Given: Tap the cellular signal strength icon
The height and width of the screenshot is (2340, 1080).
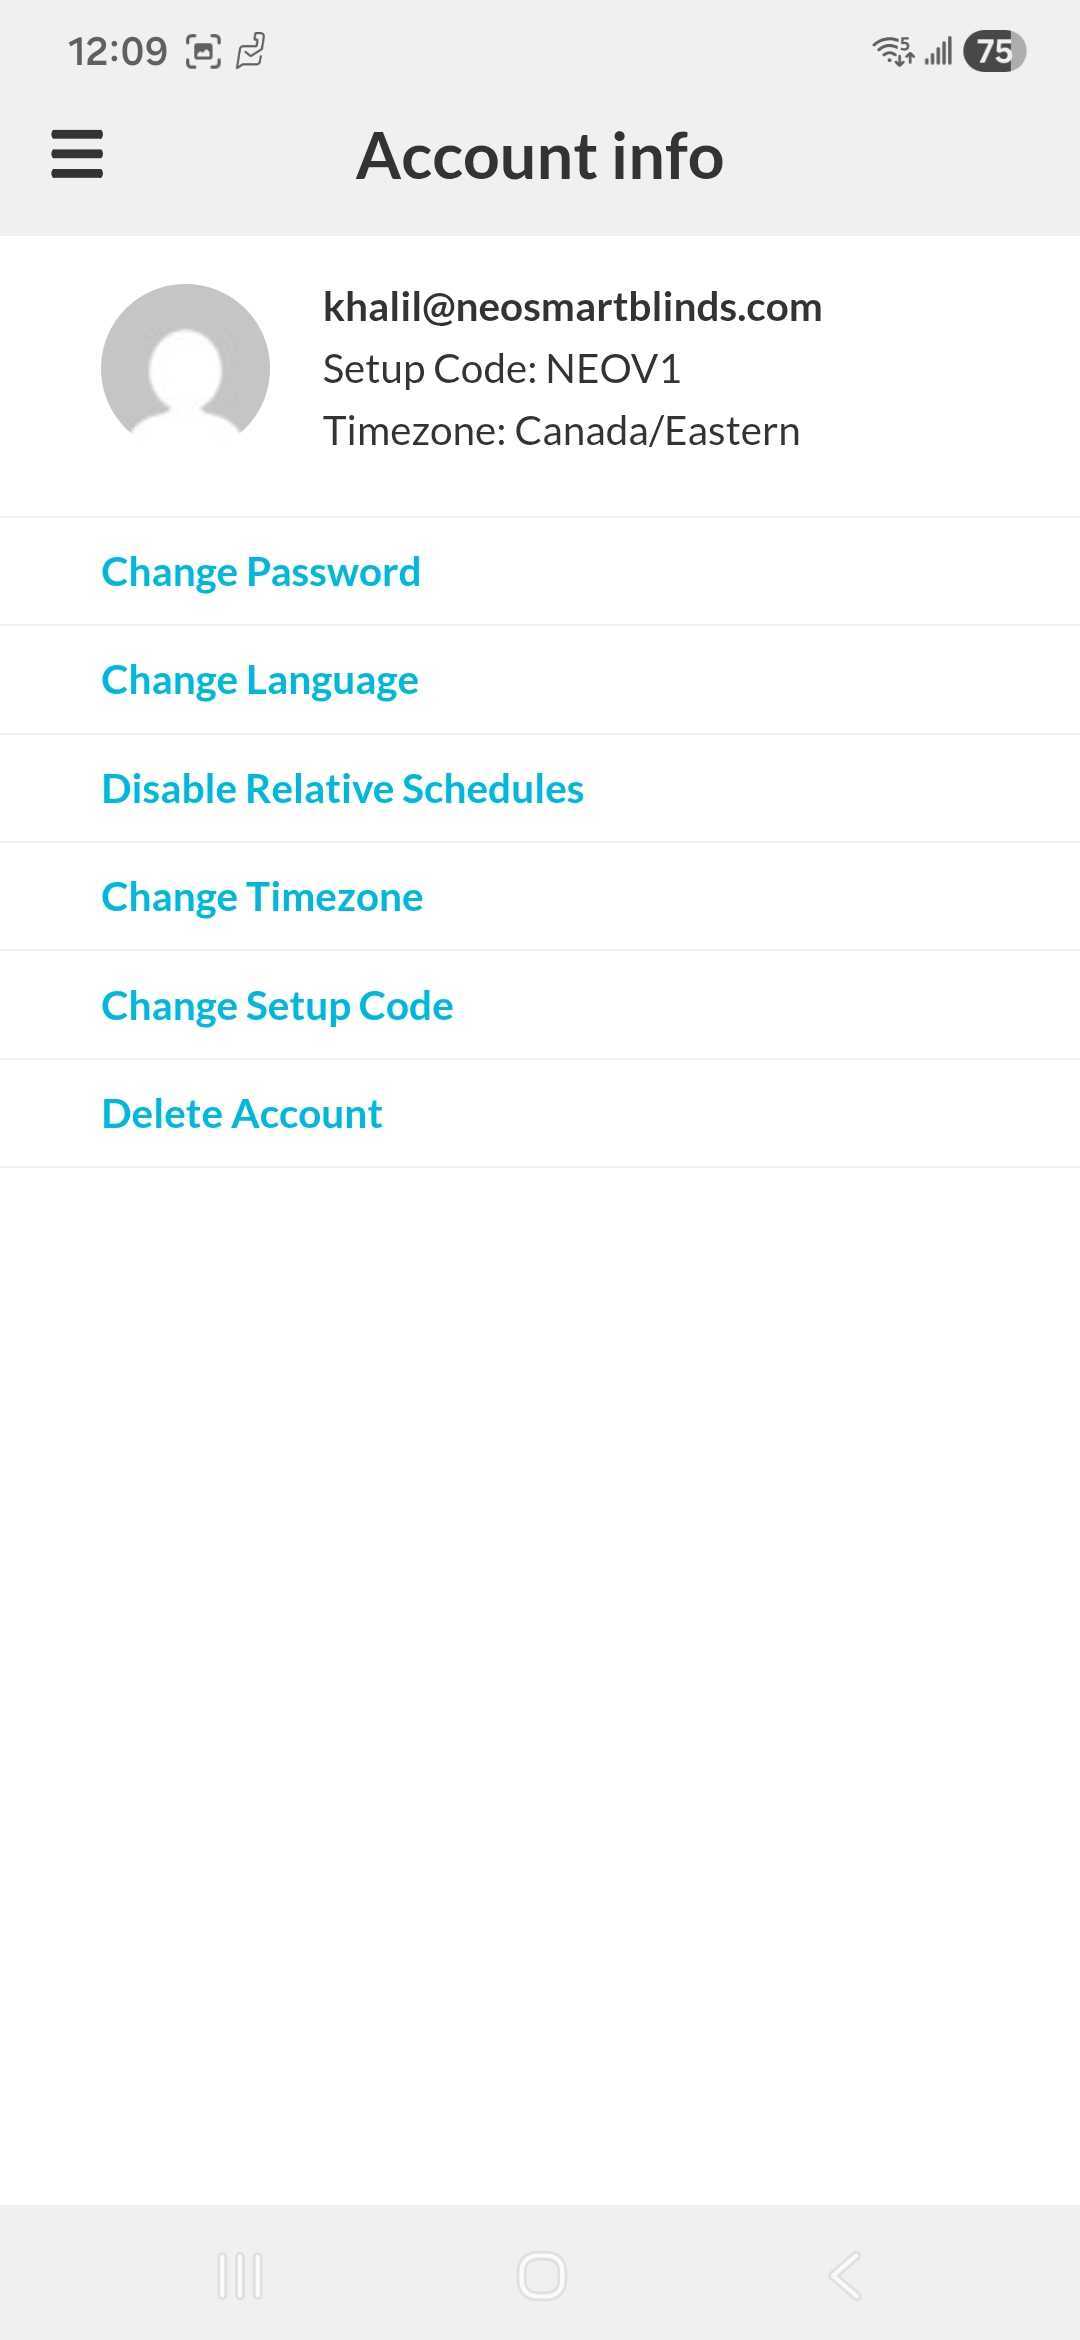Looking at the screenshot, I should (938, 51).
